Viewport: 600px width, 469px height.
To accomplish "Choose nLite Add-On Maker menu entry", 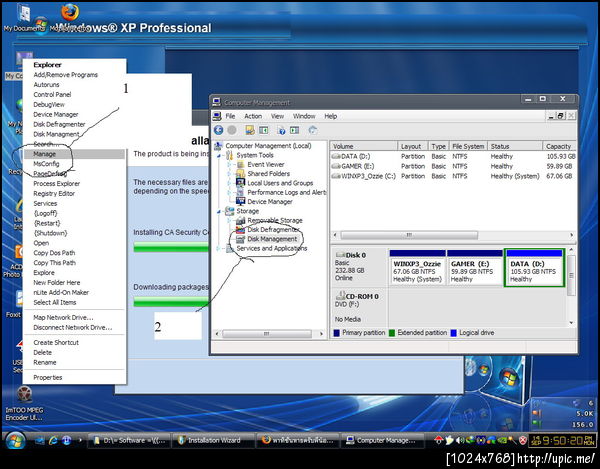I will [74, 292].
